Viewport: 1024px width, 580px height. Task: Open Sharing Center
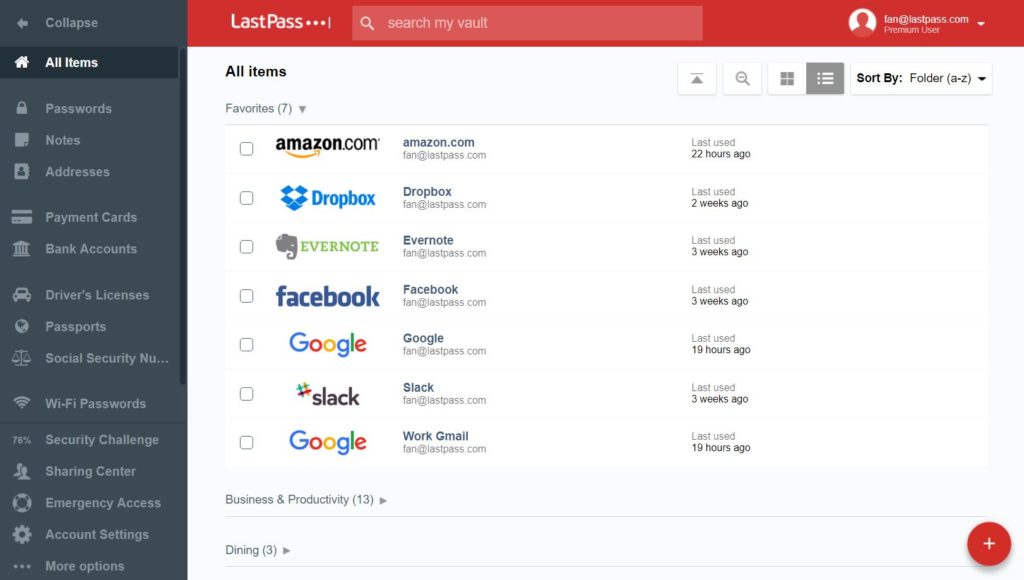tap(89, 471)
